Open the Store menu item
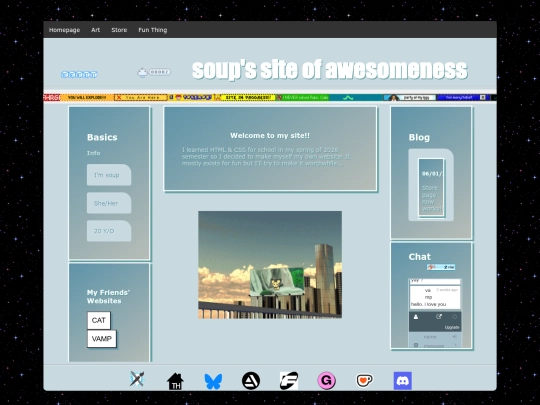 pyautogui.click(x=119, y=30)
